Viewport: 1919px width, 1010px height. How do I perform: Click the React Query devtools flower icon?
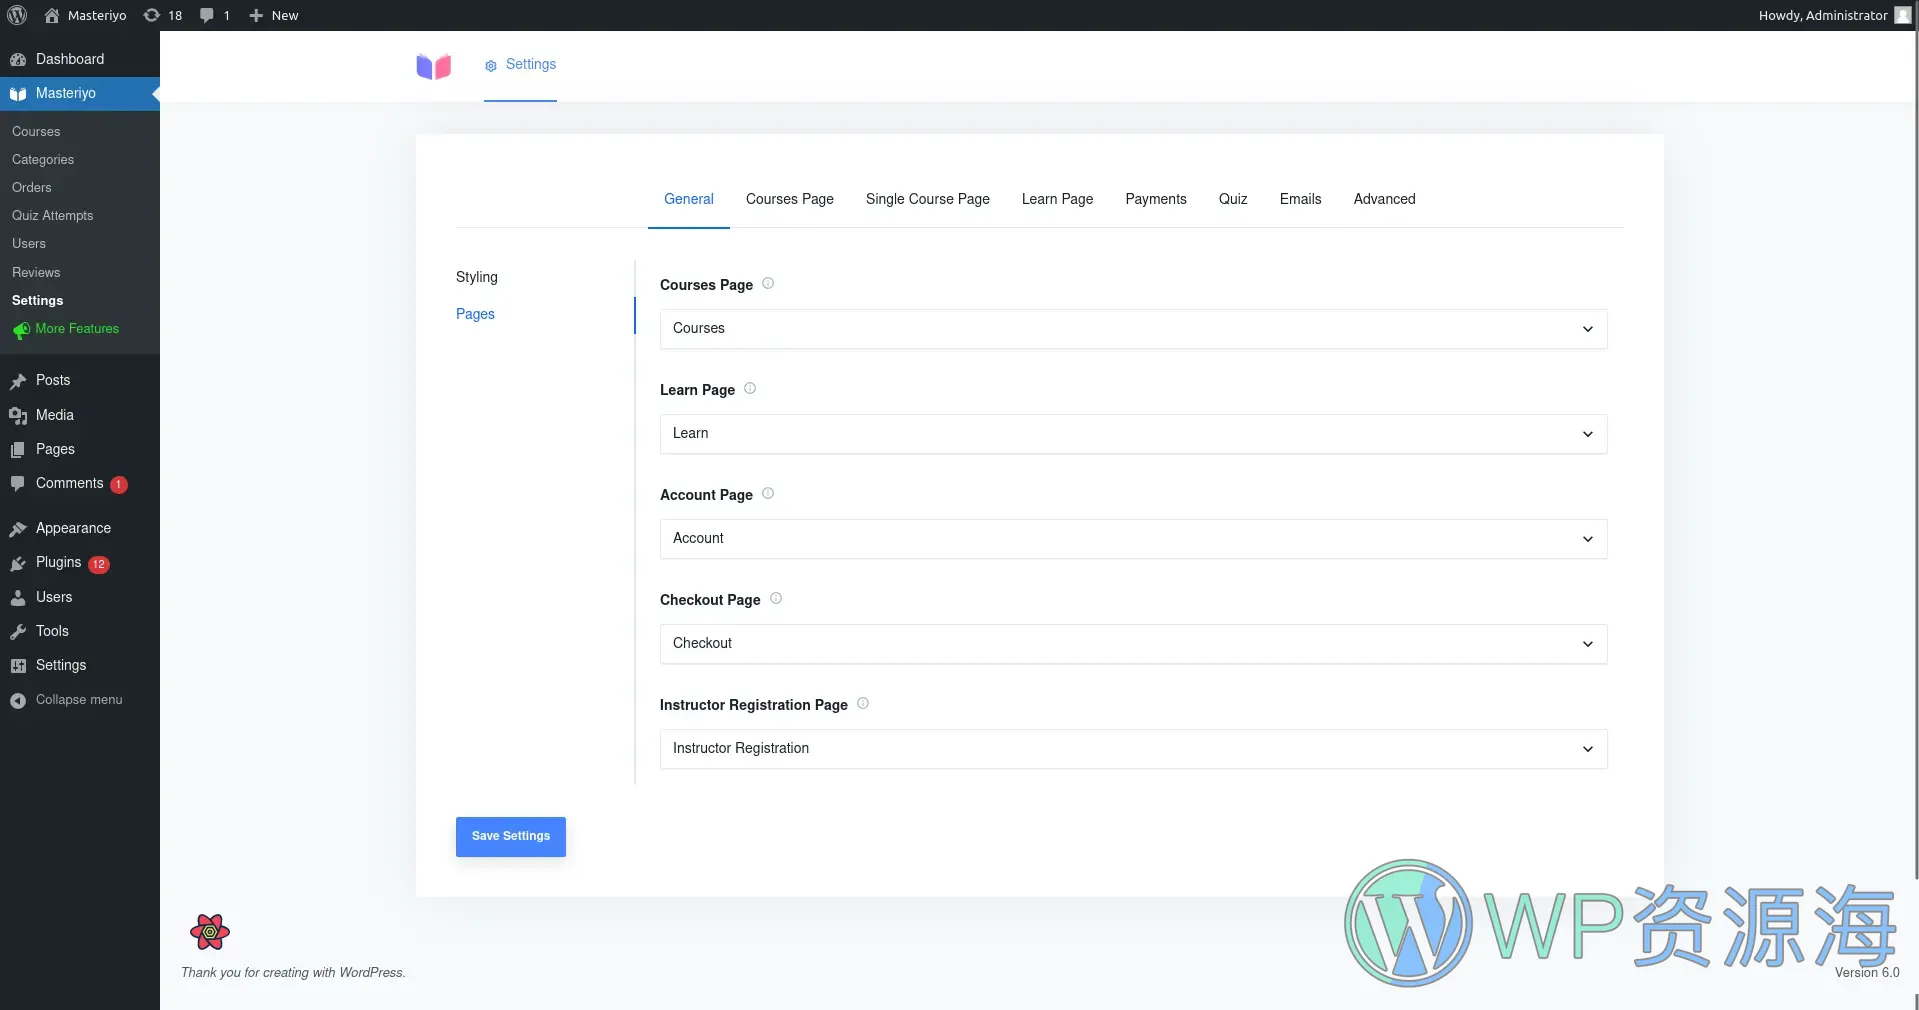click(210, 932)
